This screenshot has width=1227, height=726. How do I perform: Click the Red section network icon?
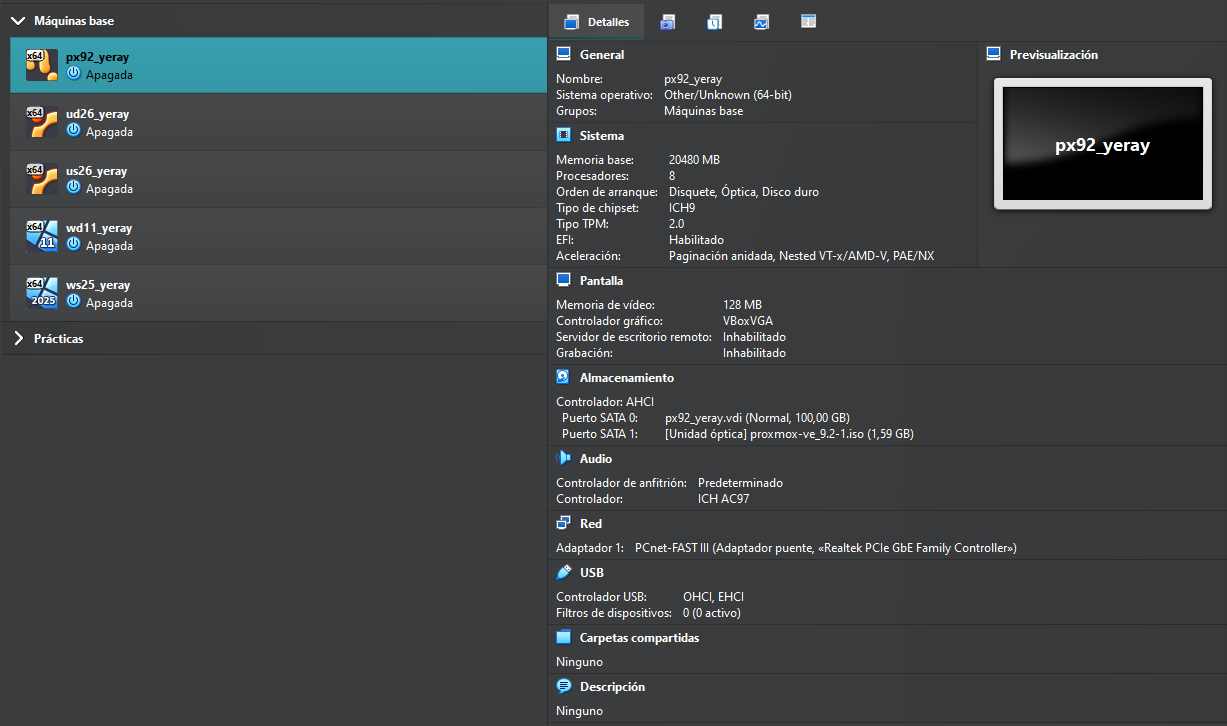click(x=563, y=523)
